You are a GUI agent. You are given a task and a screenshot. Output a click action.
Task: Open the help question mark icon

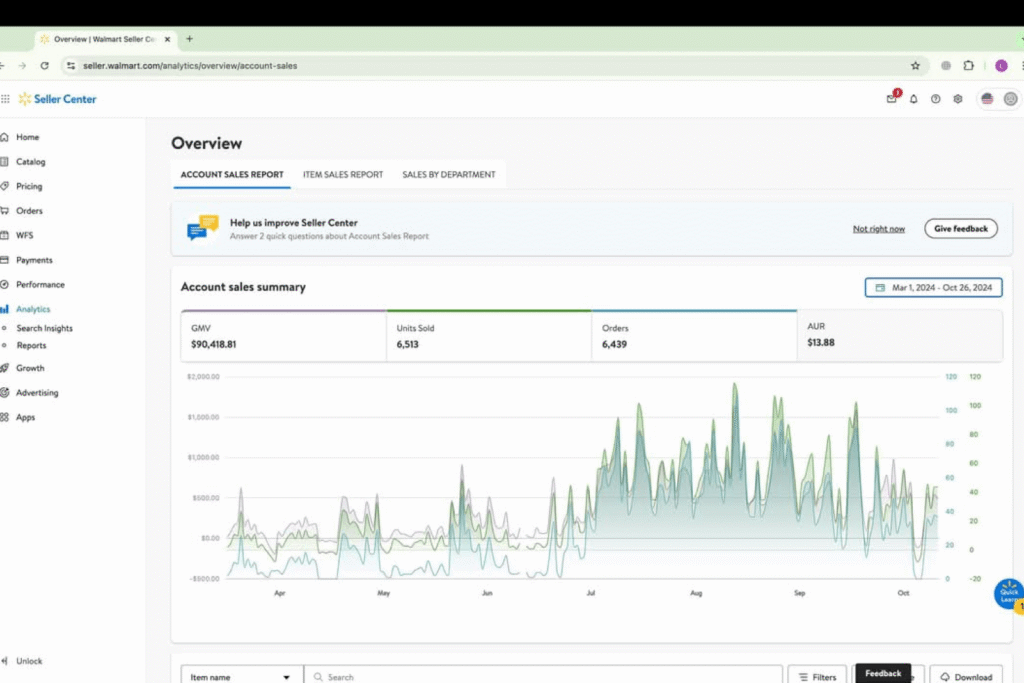(x=936, y=99)
